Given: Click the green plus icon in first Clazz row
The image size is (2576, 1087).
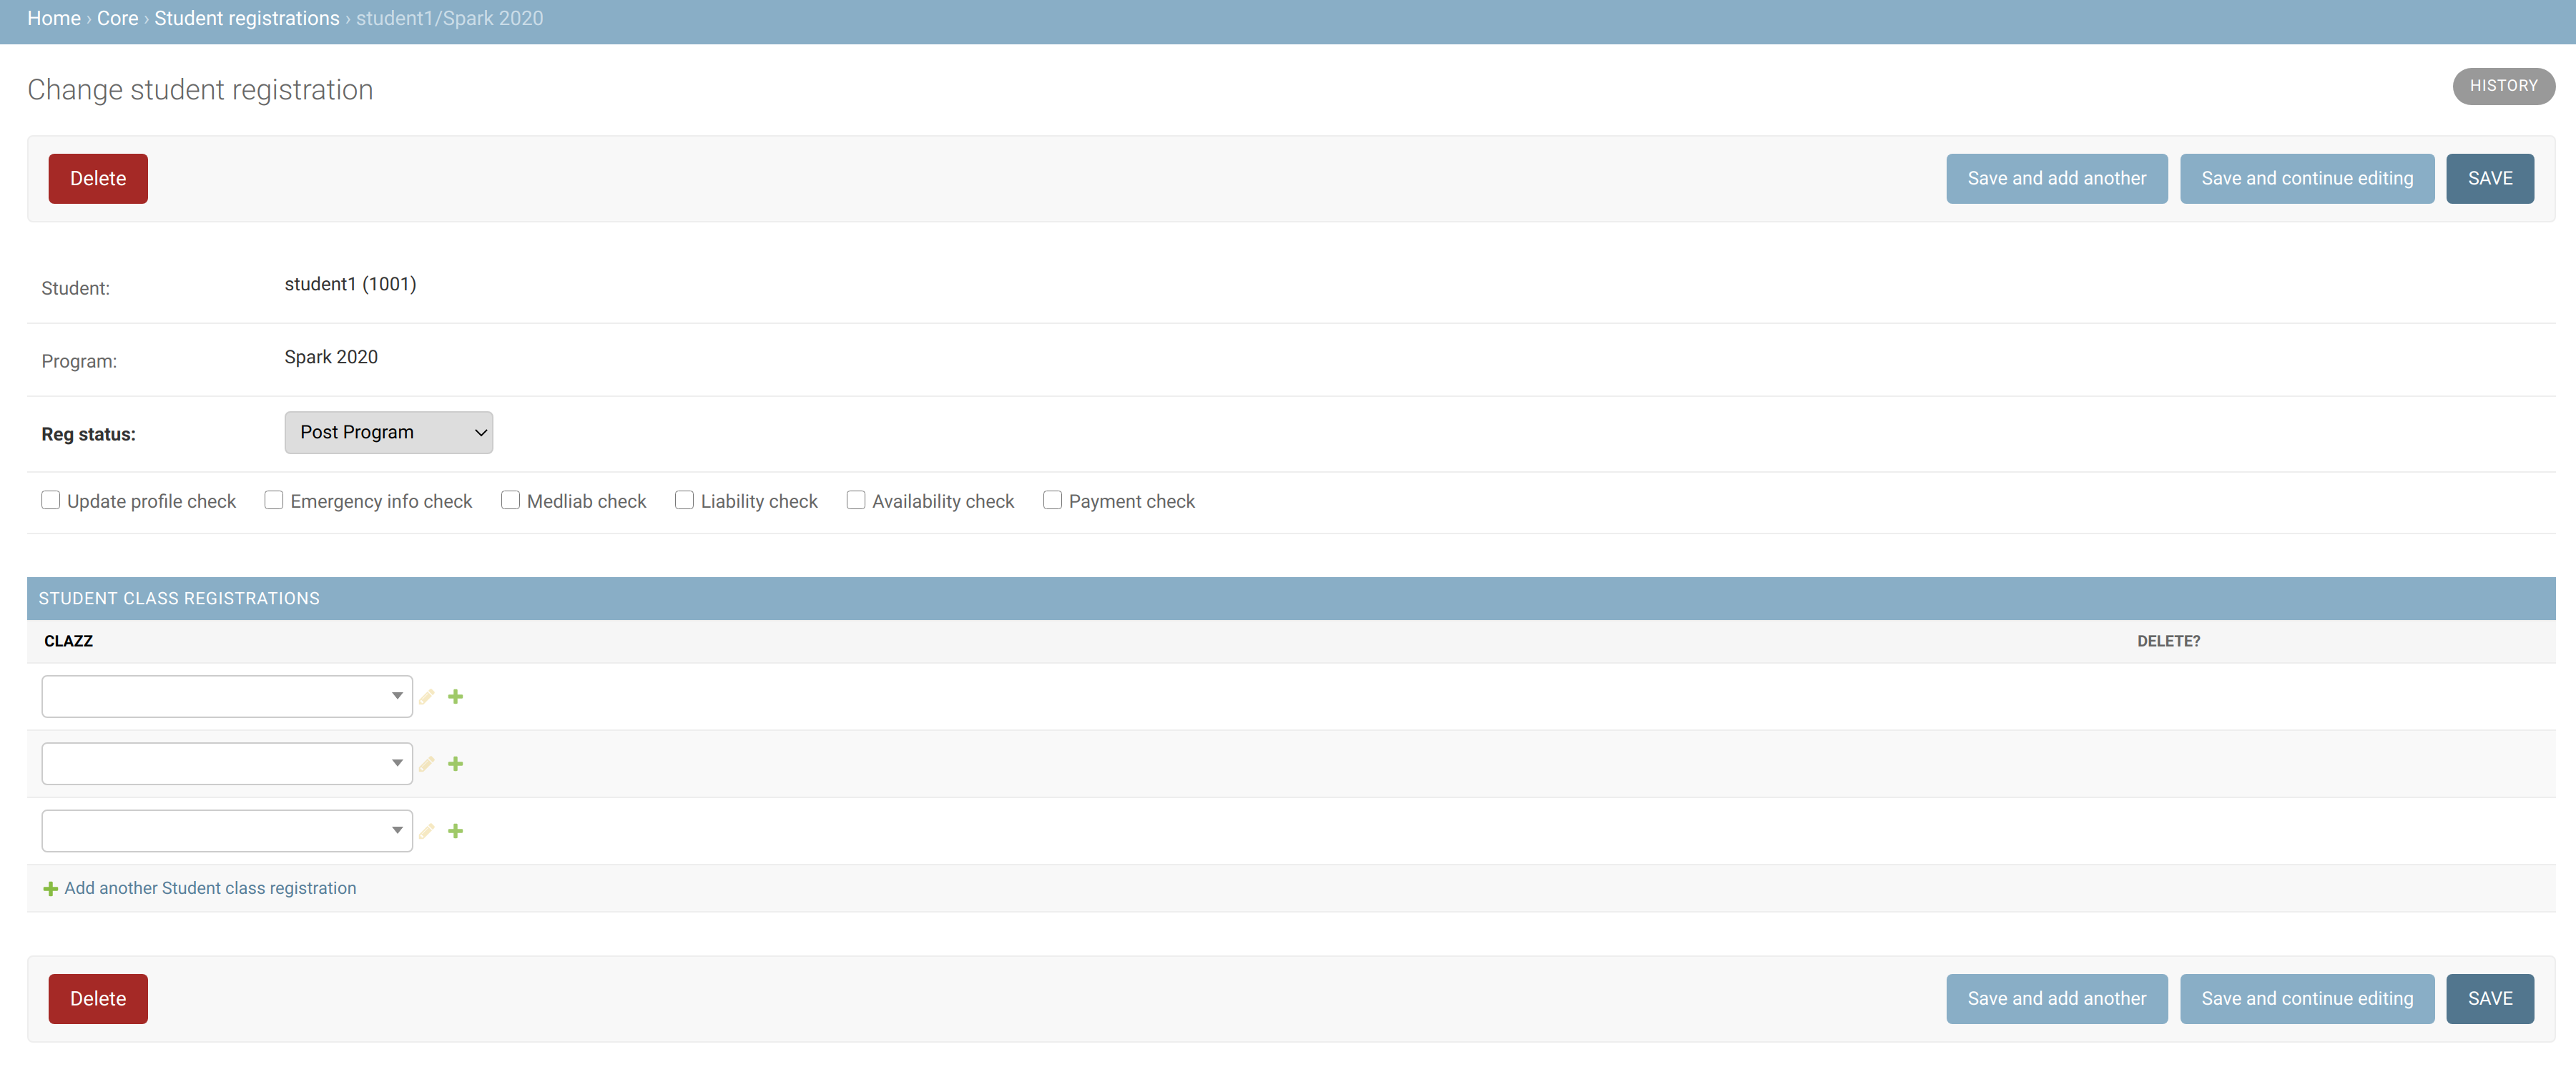Looking at the screenshot, I should tap(455, 697).
